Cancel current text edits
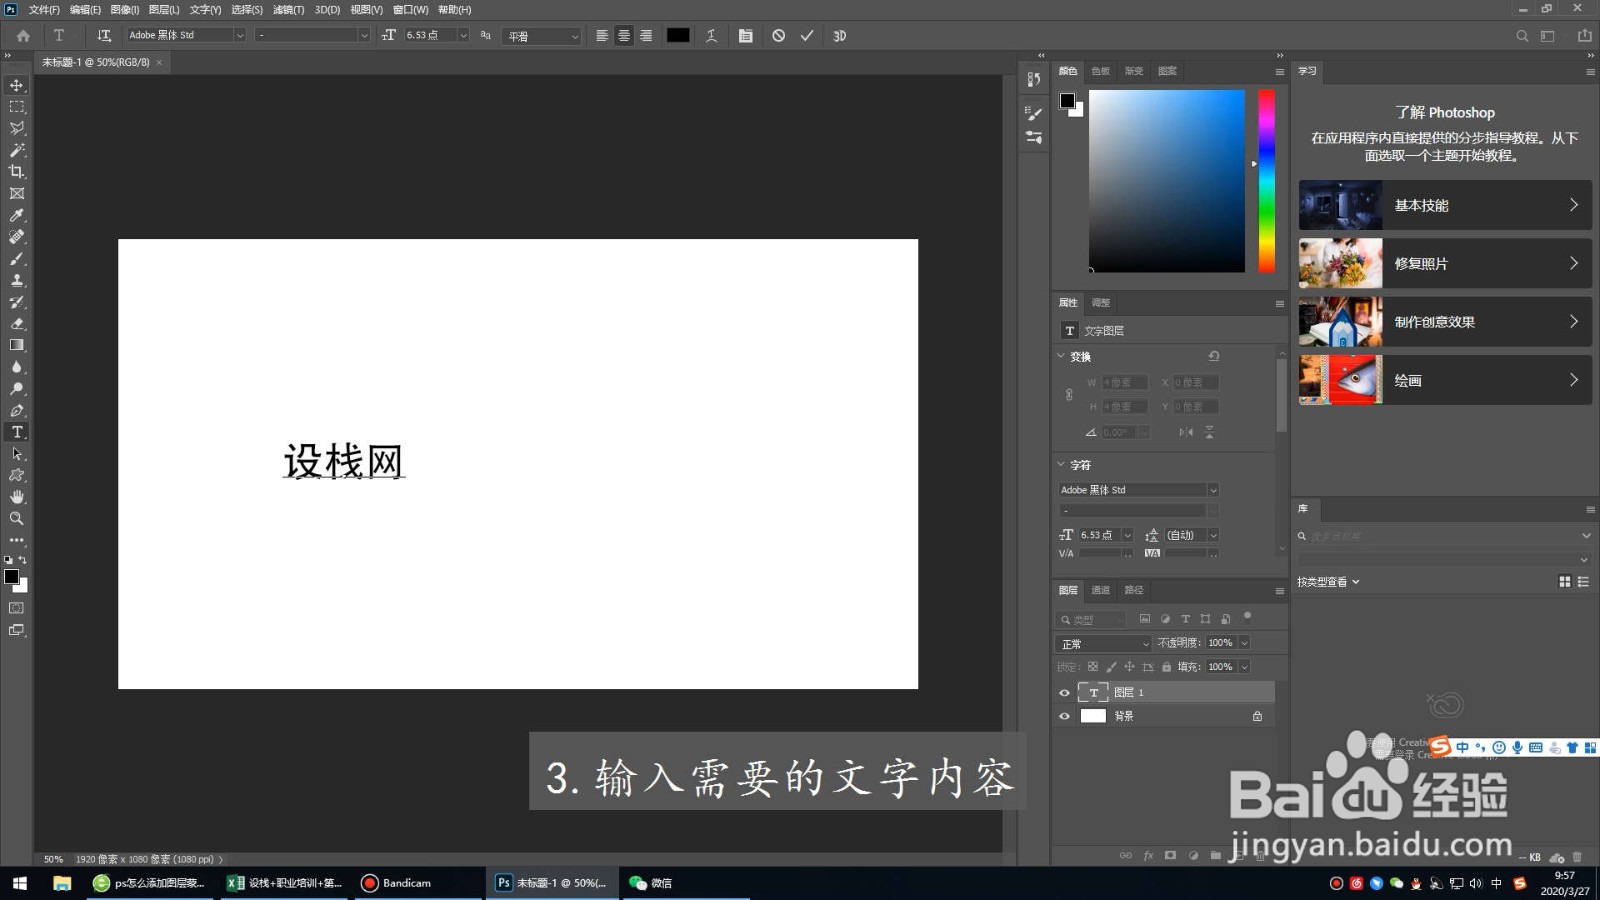The width and height of the screenshot is (1600, 900). (779, 36)
